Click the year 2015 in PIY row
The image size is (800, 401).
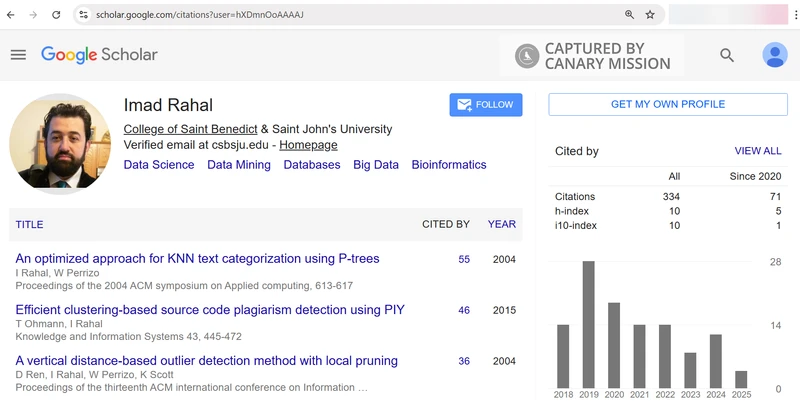click(504, 310)
